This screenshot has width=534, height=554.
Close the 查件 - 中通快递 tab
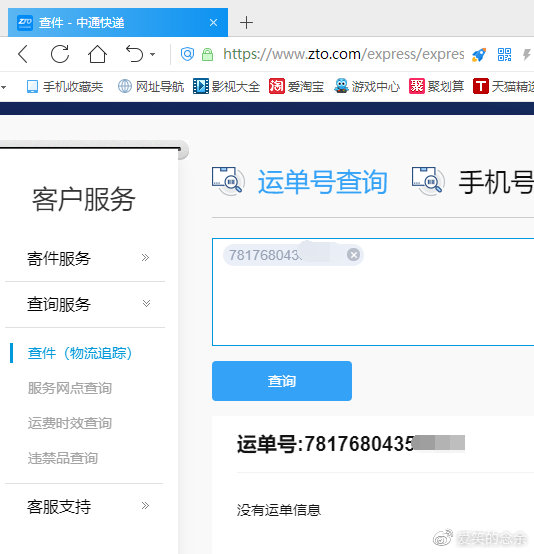tap(213, 23)
